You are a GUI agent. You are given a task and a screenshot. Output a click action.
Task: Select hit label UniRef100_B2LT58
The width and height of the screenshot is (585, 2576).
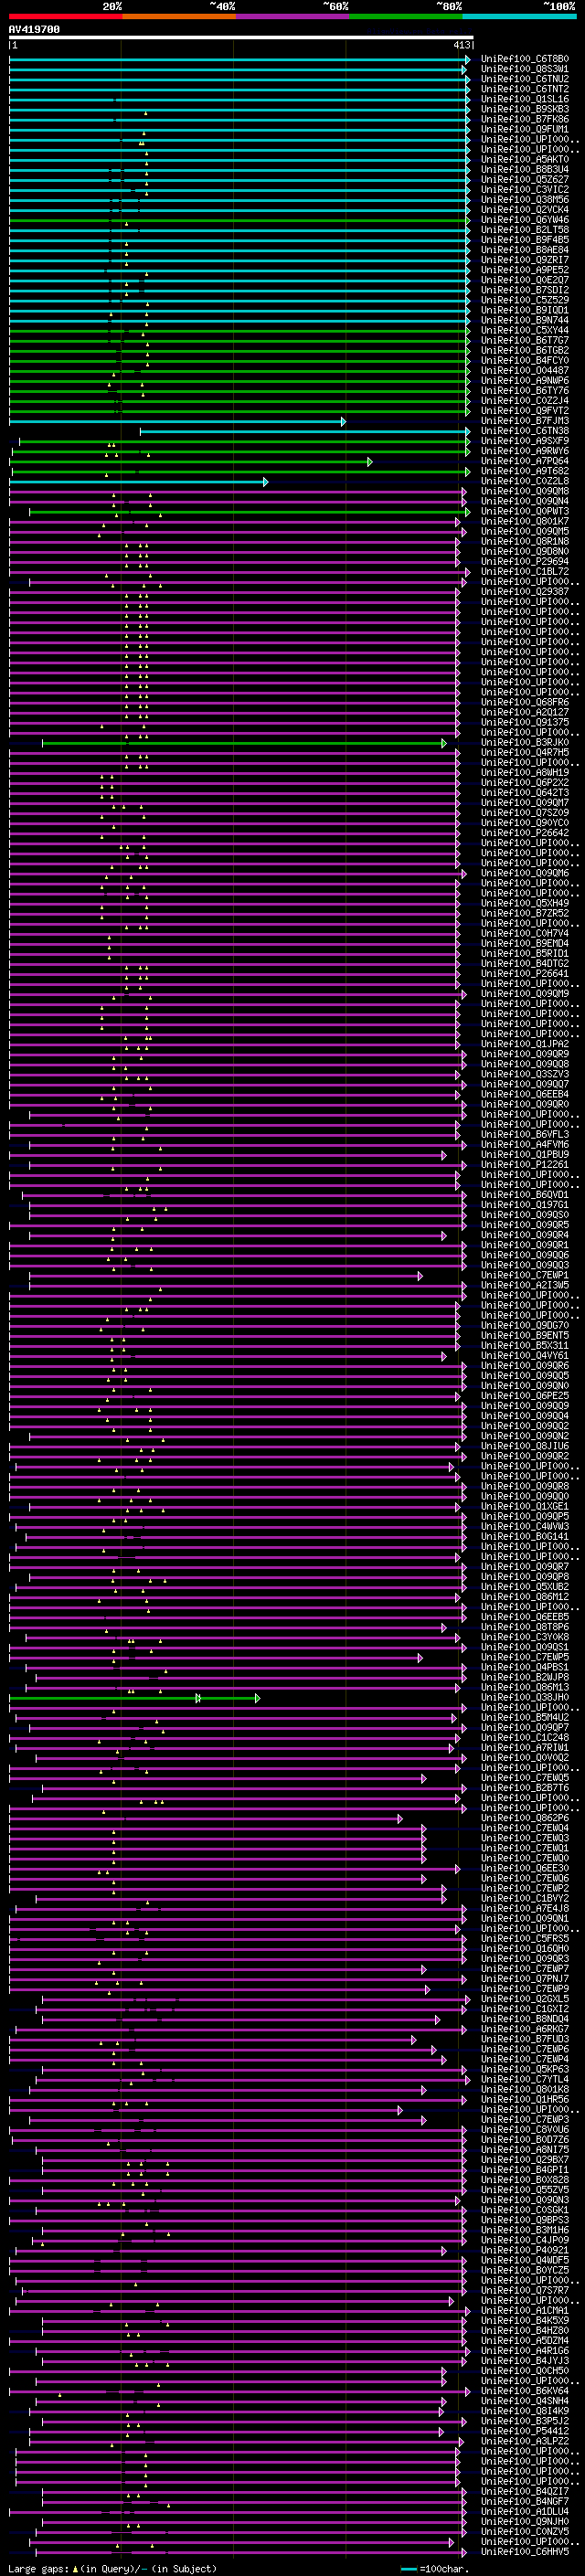point(525,230)
